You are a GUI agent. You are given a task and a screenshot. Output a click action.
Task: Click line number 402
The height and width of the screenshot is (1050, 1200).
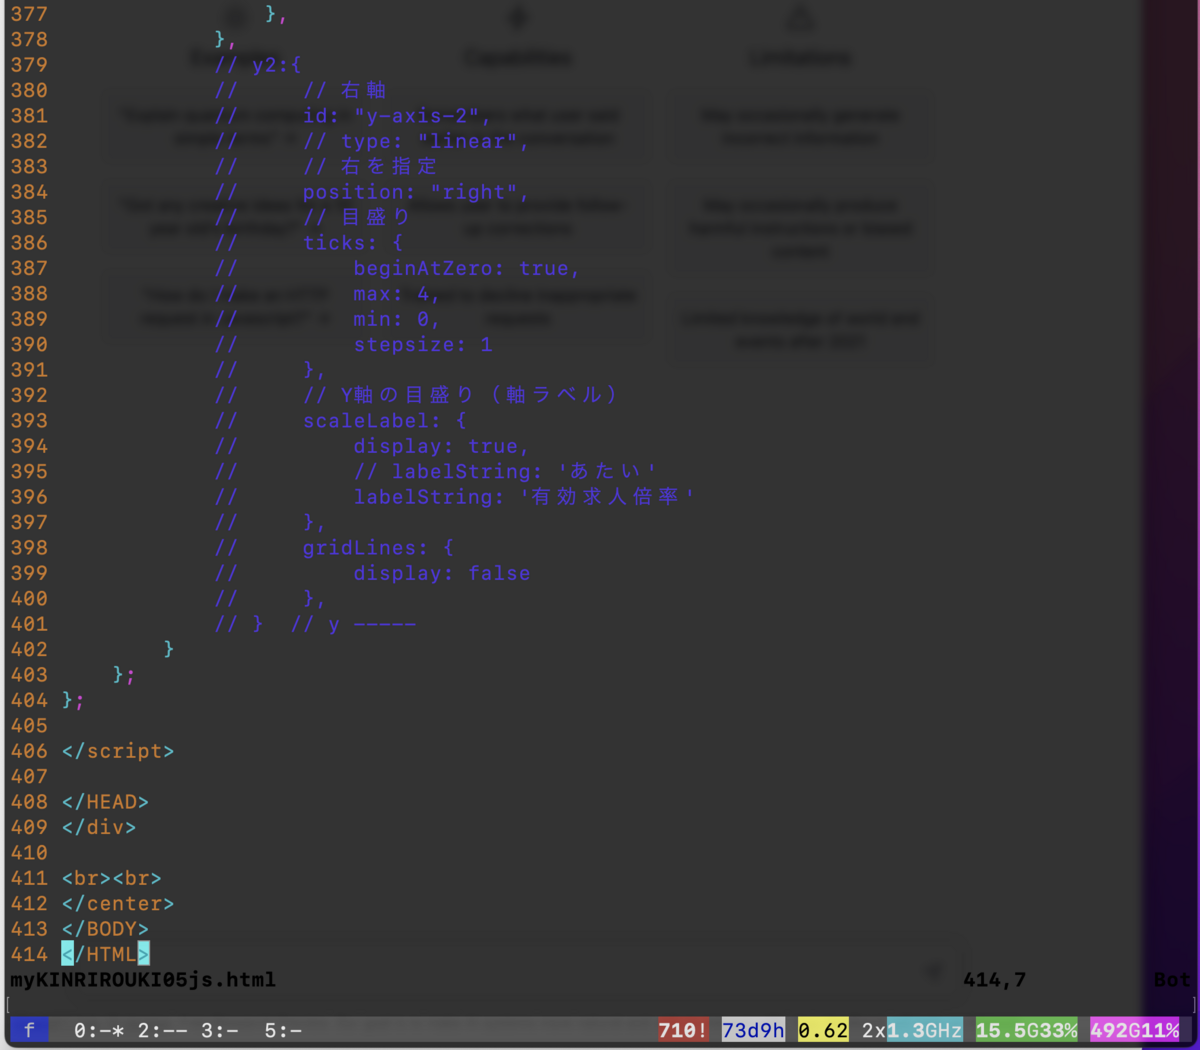click(29, 649)
